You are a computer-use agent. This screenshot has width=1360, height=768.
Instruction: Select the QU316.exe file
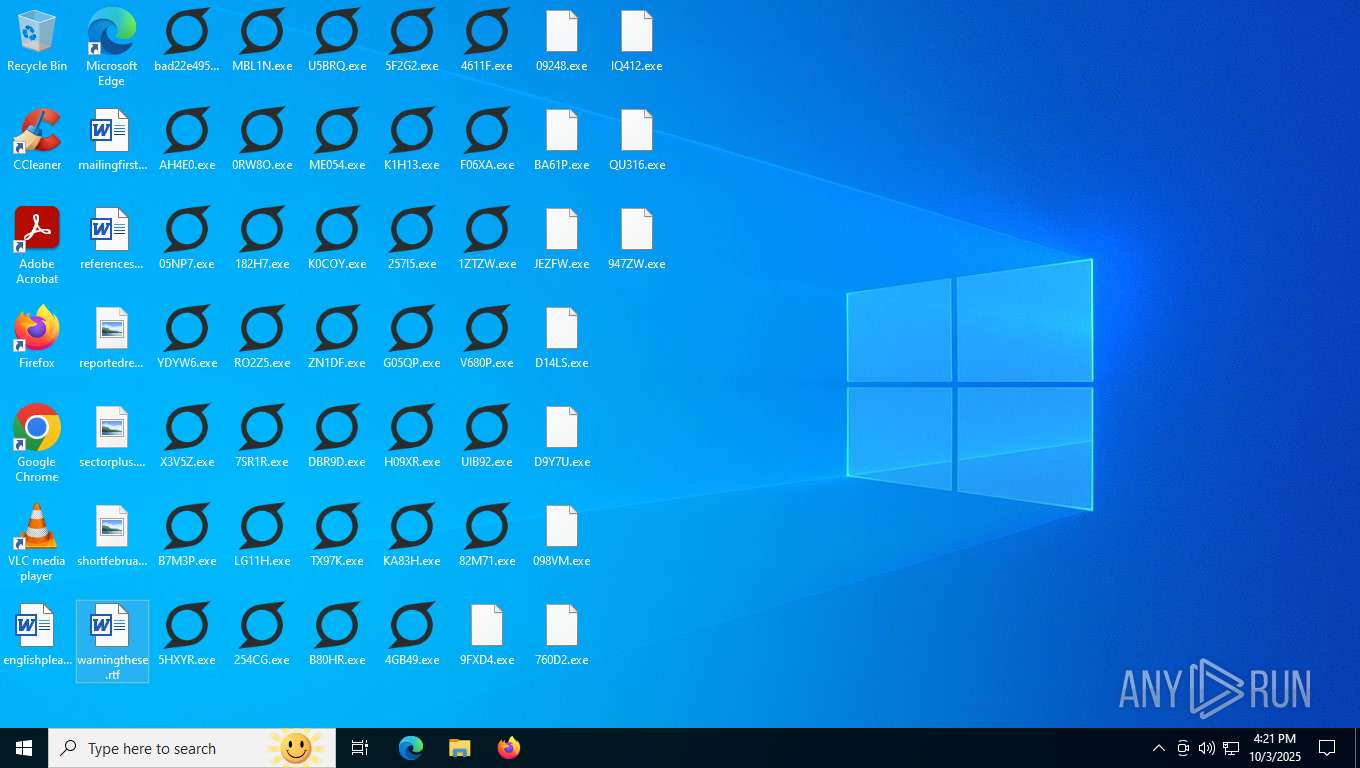pyautogui.click(x=637, y=140)
